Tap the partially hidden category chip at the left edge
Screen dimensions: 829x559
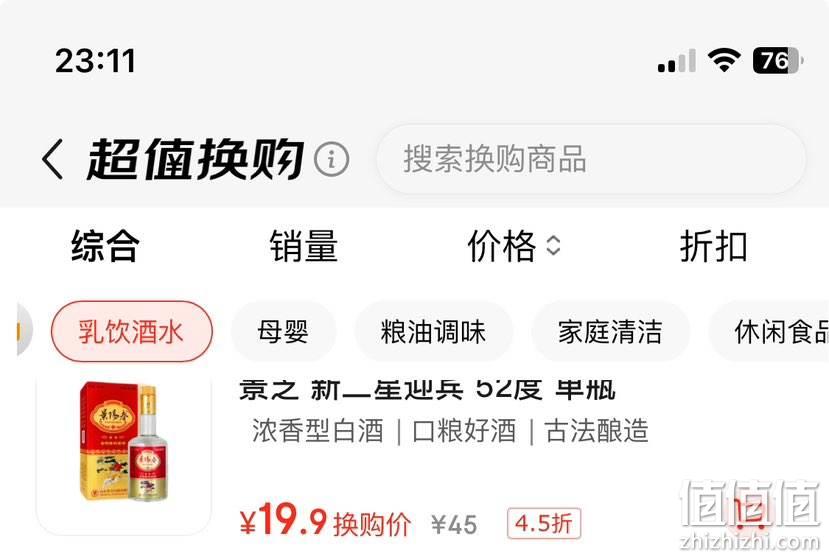click(x=25, y=332)
